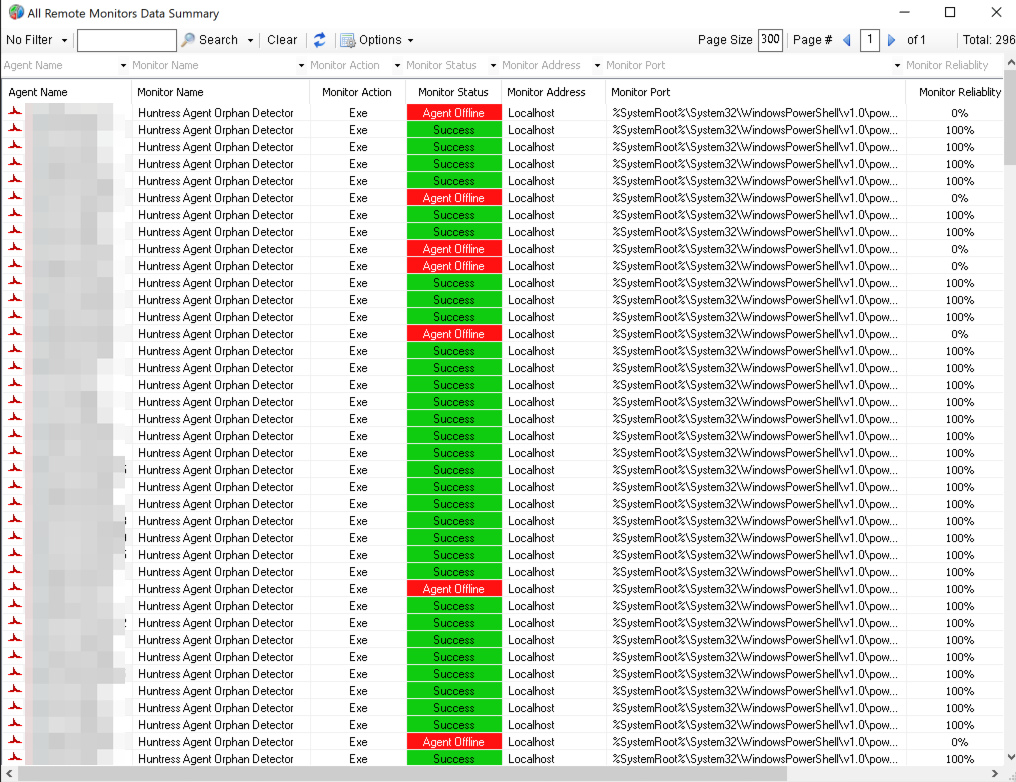Select the Page Size field showing 300
Viewport: 1016px width, 782px height.
click(x=770, y=40)
